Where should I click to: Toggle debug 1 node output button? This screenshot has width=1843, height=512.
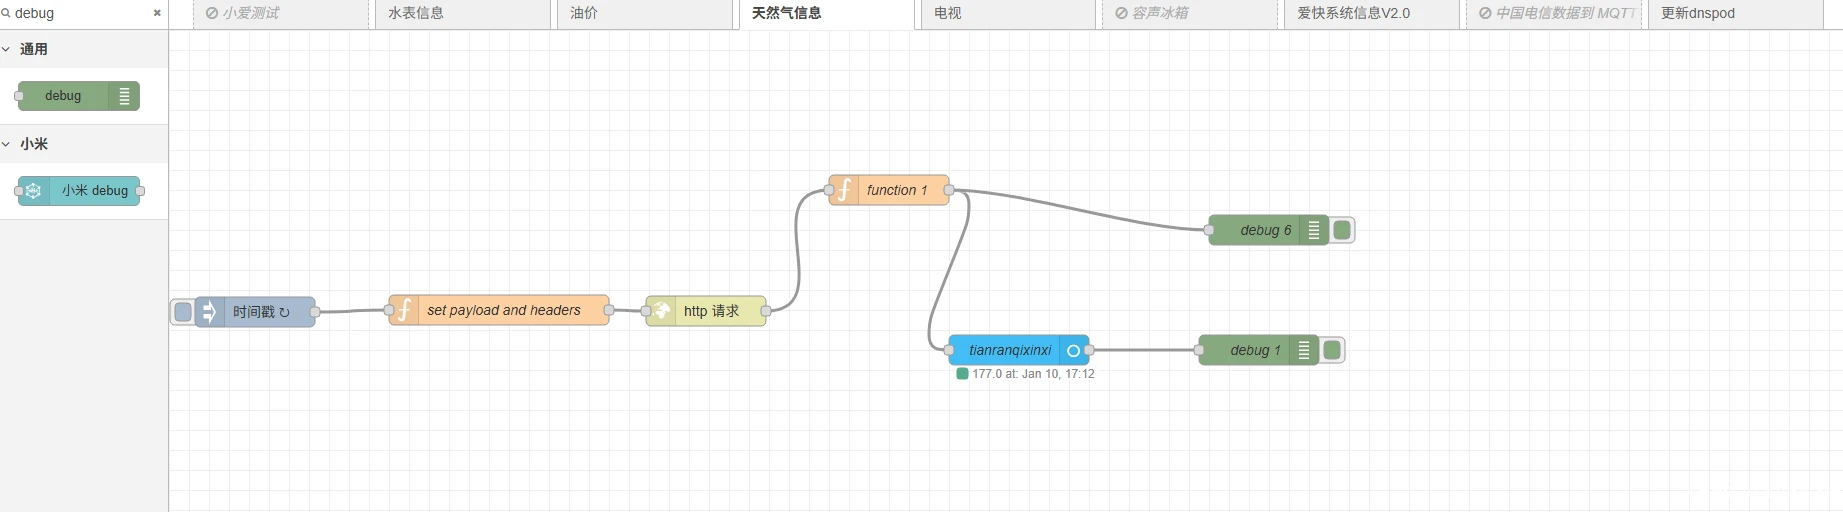tap(1332, 351)
